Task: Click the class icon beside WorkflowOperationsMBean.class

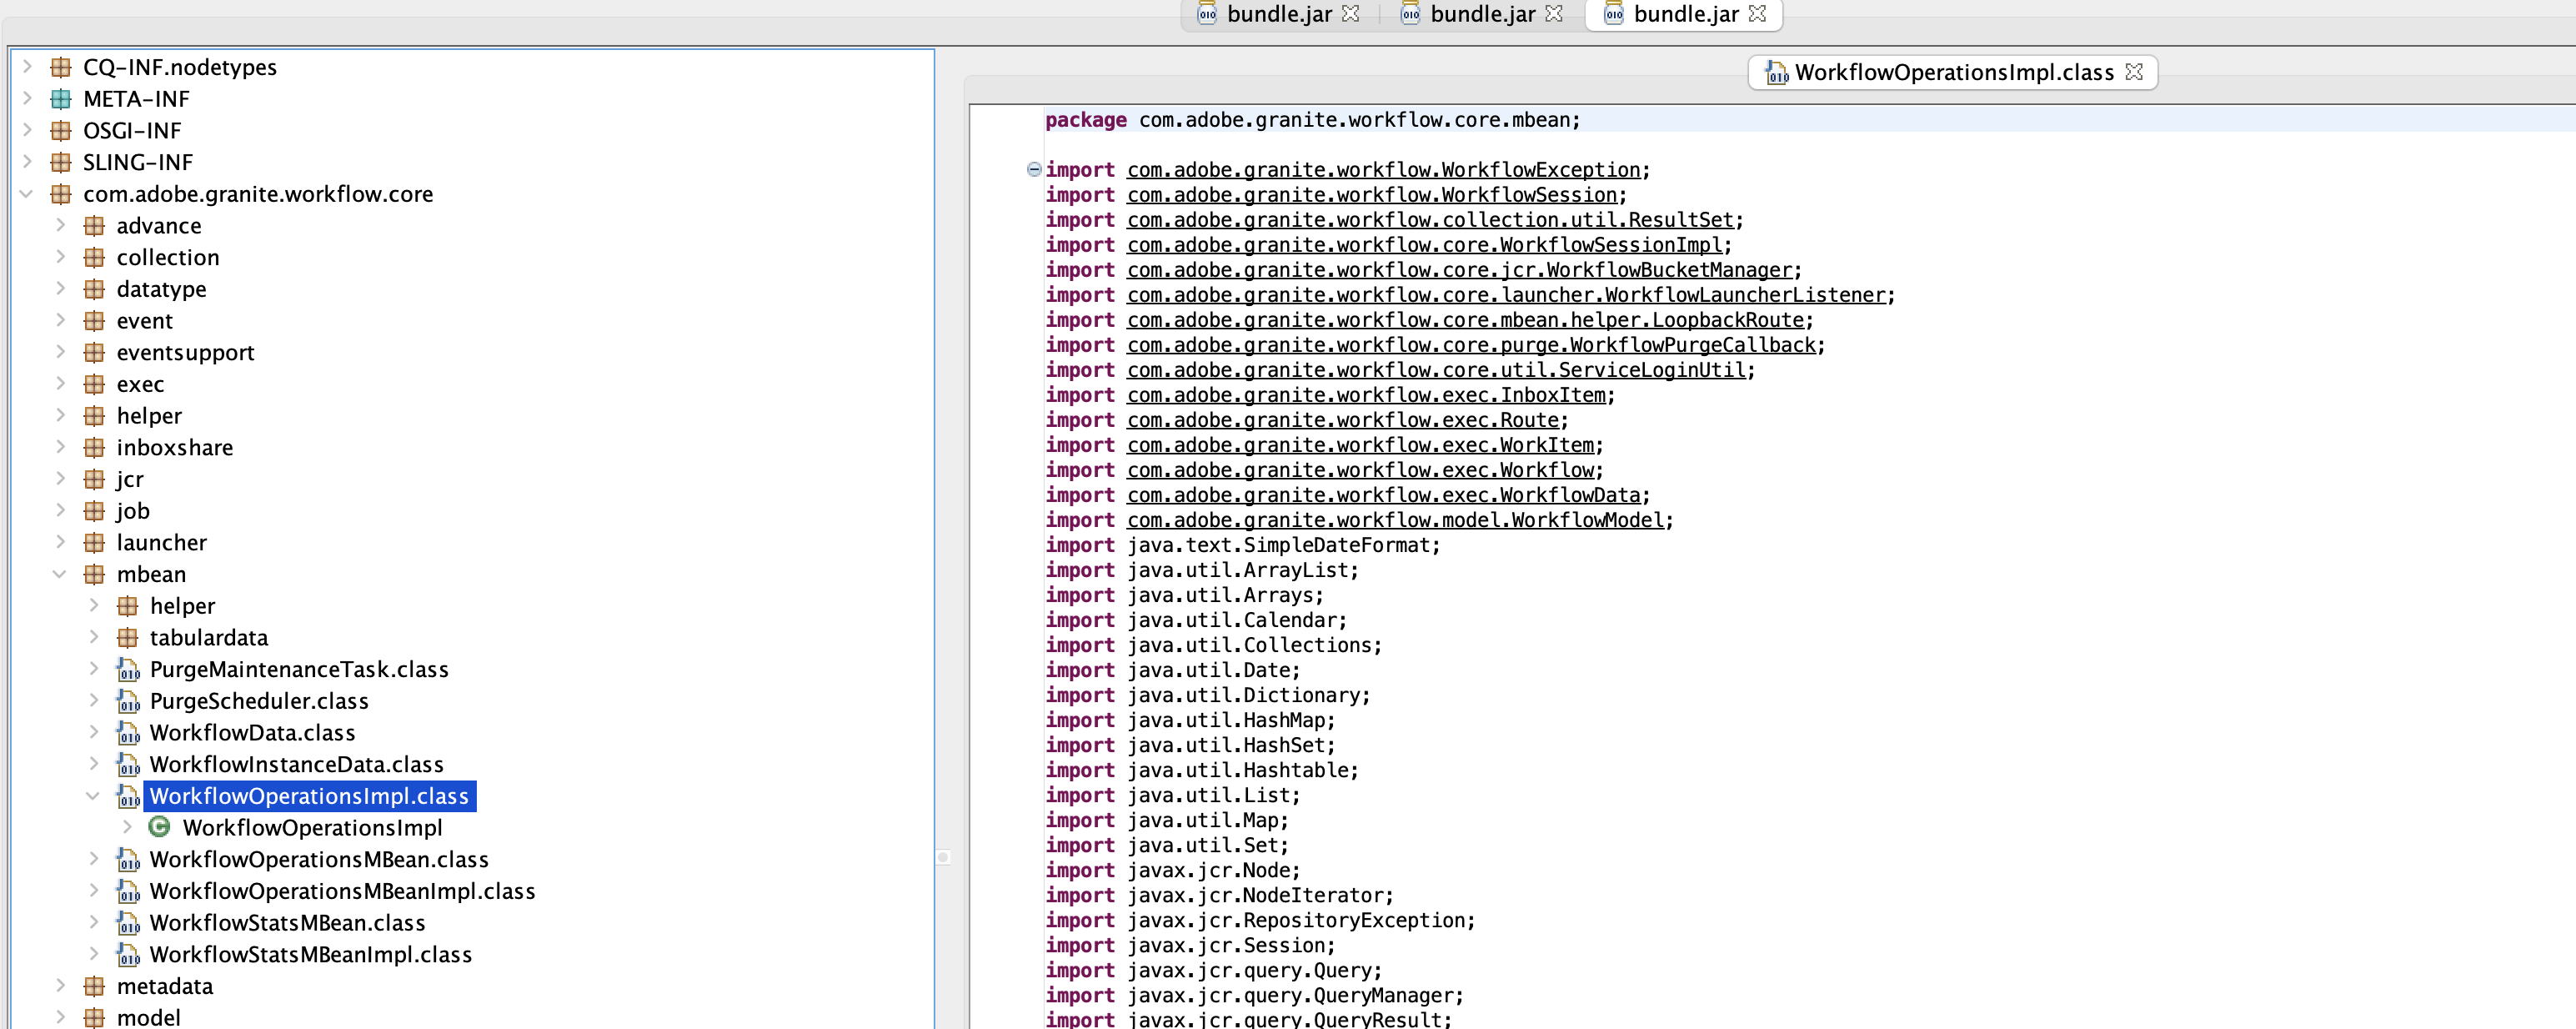Action: 129,859
